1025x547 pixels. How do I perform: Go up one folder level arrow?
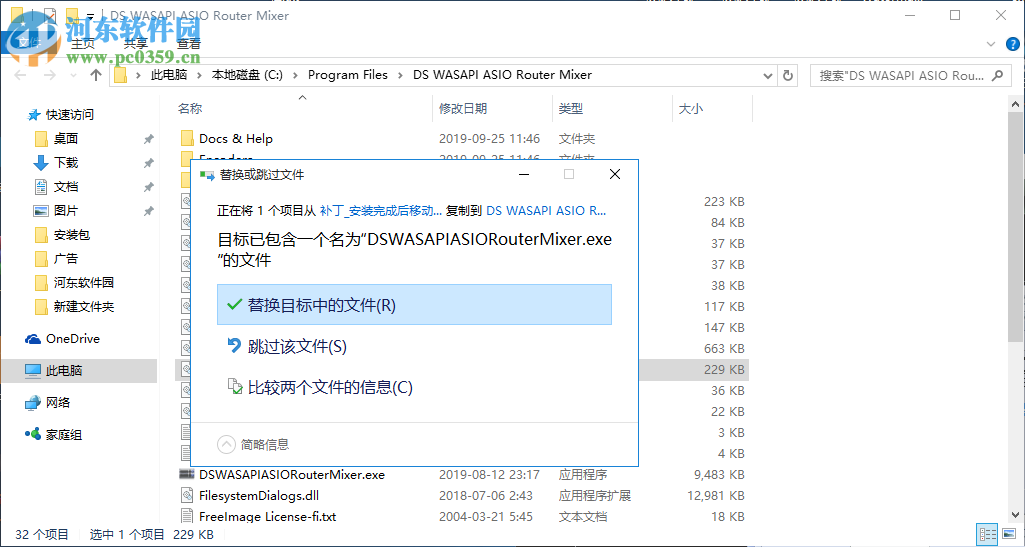[96, 75]
